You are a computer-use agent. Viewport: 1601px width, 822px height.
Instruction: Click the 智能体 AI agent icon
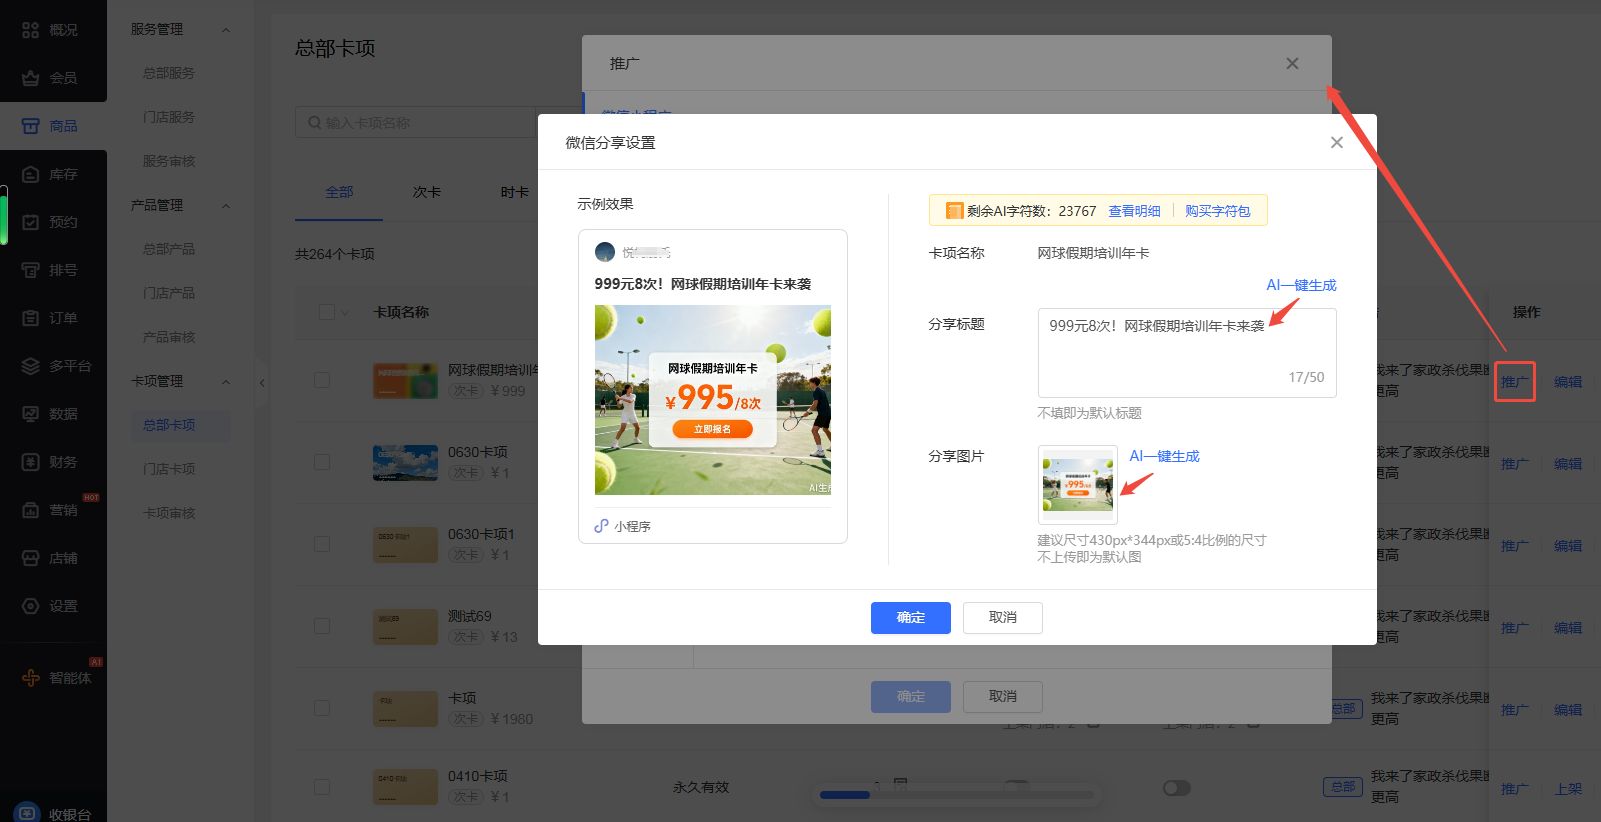click(x=30, y=678)
